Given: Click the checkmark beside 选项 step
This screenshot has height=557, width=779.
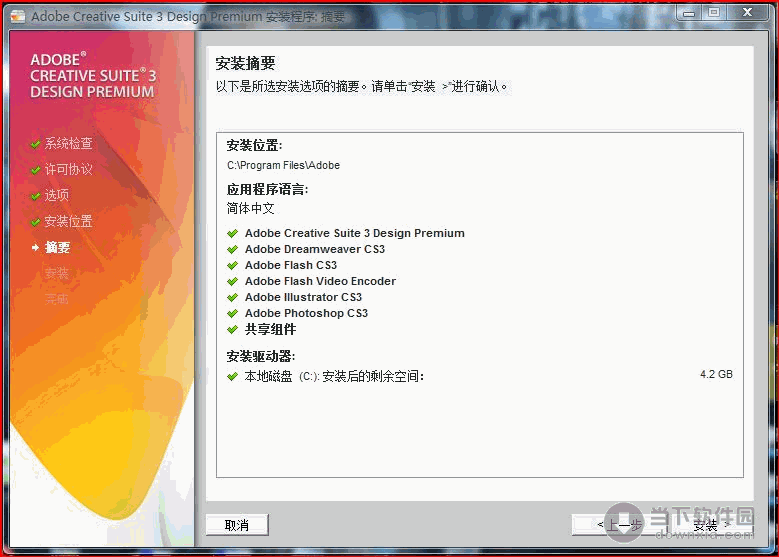Looking at the screenshot, I should 35,196.
